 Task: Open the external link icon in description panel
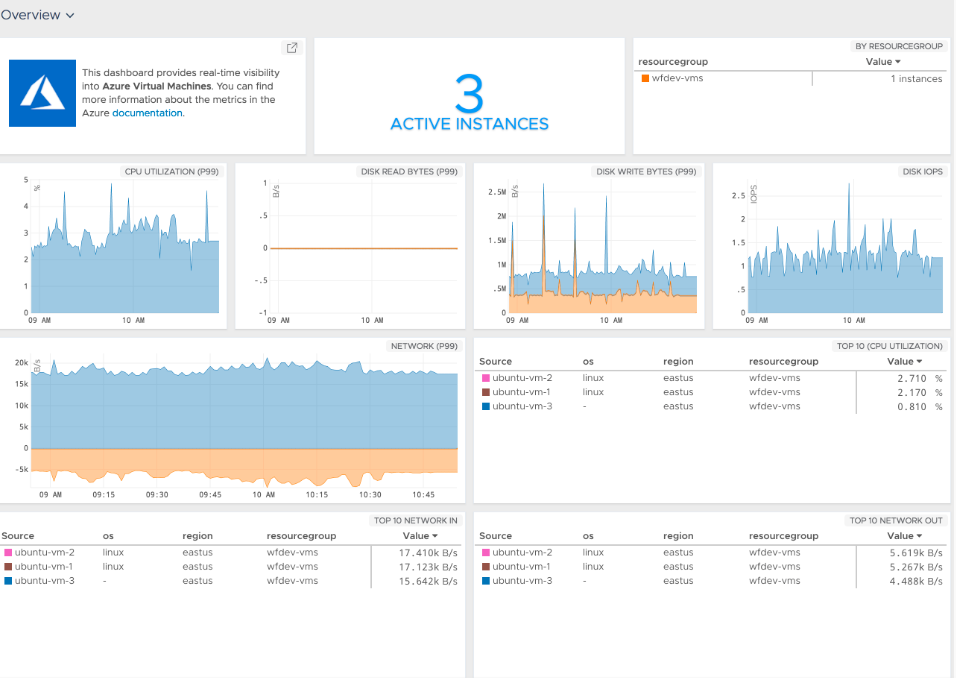click(x=292, y=48)
